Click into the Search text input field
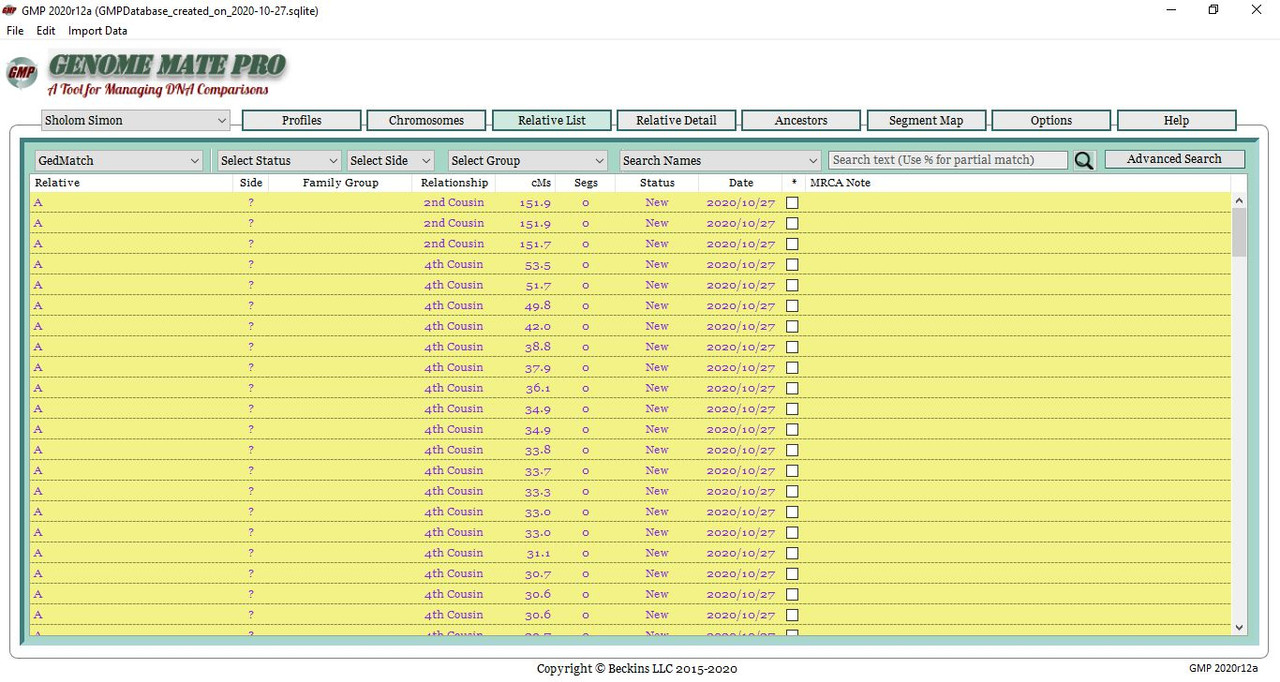 [948, 160]
